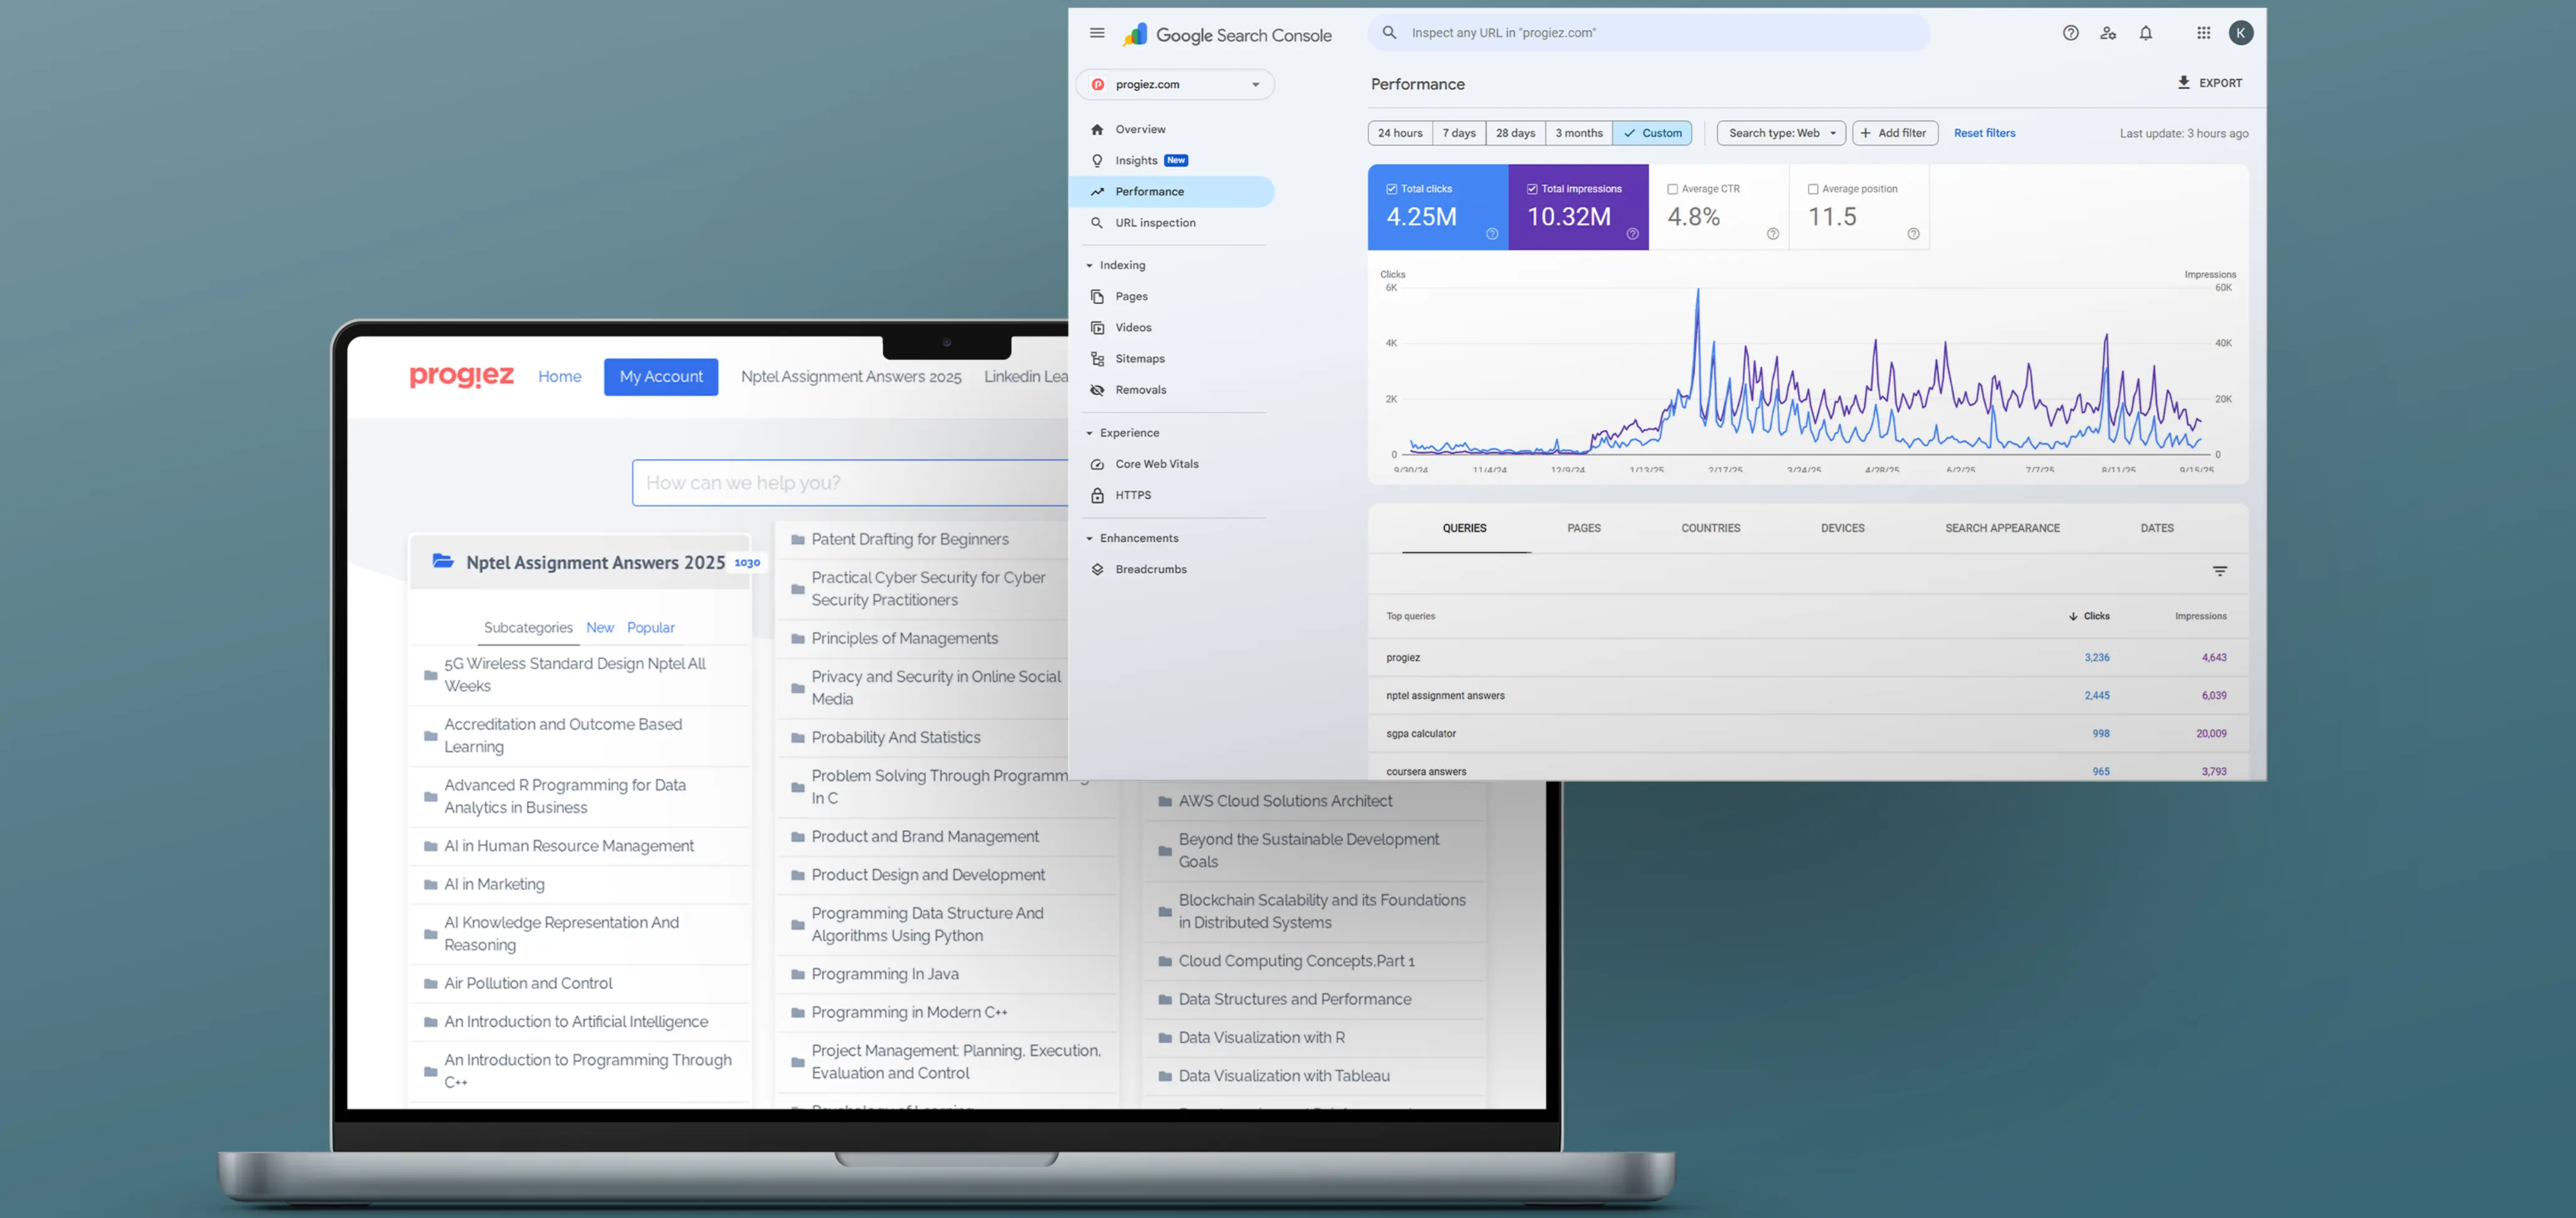2576x1218 pixels.
Task: Click the Pages icon under Indexing
Action: pos(1097,296)
